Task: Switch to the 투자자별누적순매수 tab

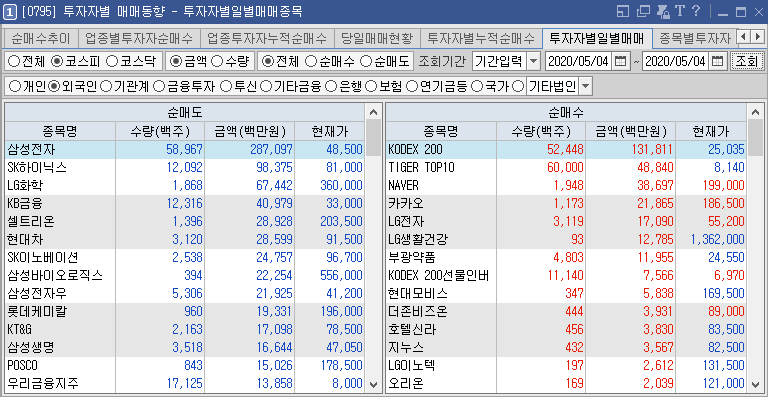Action: pyautogui.click(x=481, y=38)
